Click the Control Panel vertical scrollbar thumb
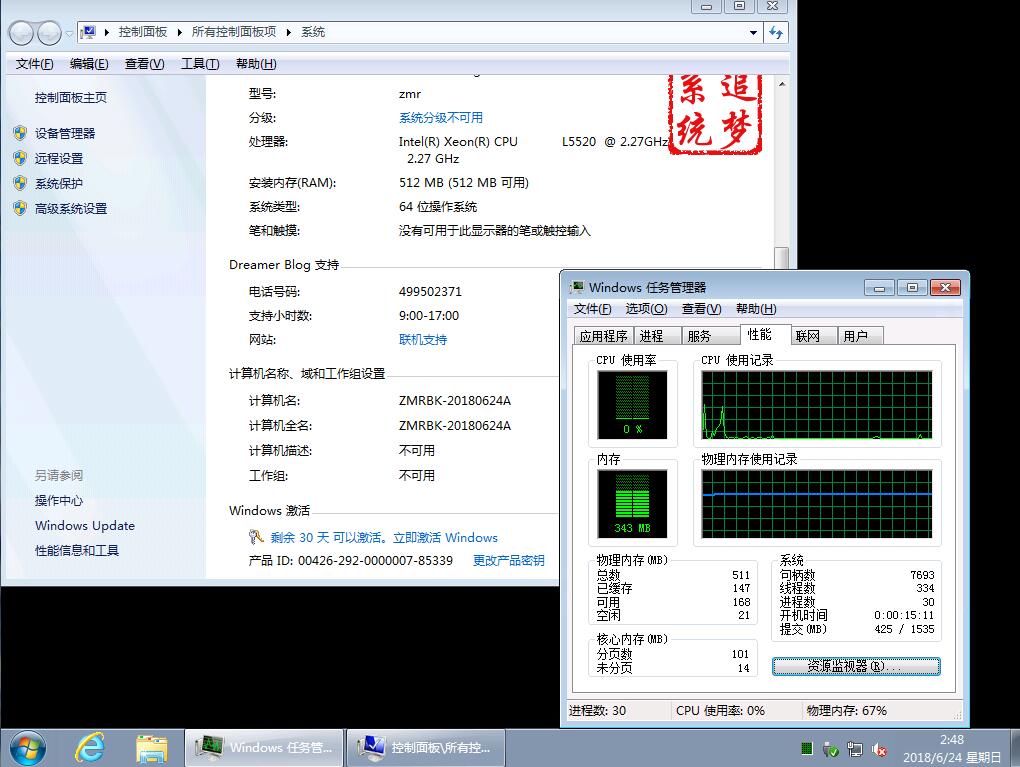The height and width of the screenshot is (767, 1020). coord(782,258)
